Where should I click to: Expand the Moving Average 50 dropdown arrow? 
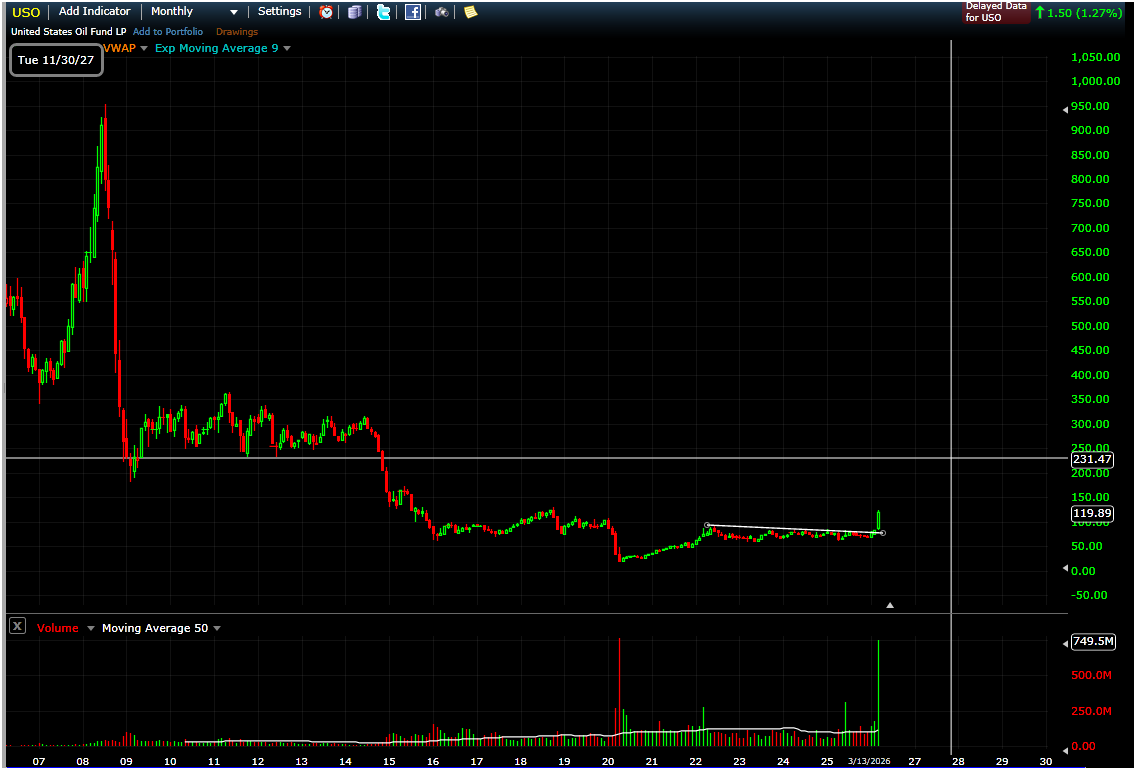coord(217,628)
